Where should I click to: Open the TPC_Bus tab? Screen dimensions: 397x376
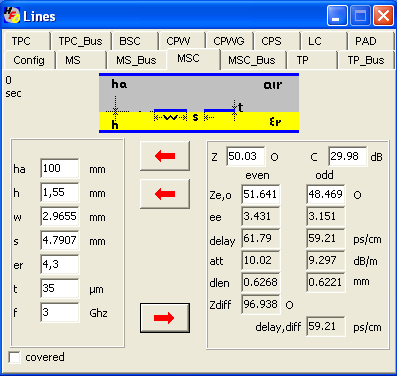81,41
